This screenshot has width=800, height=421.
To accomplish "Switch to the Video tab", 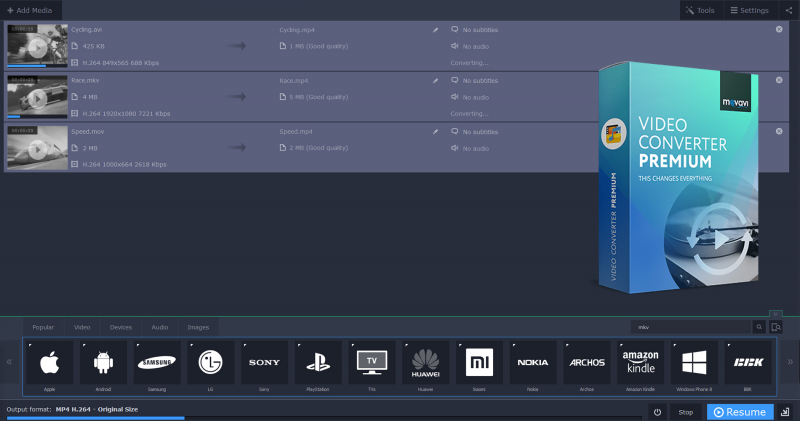I will [82, 328].
